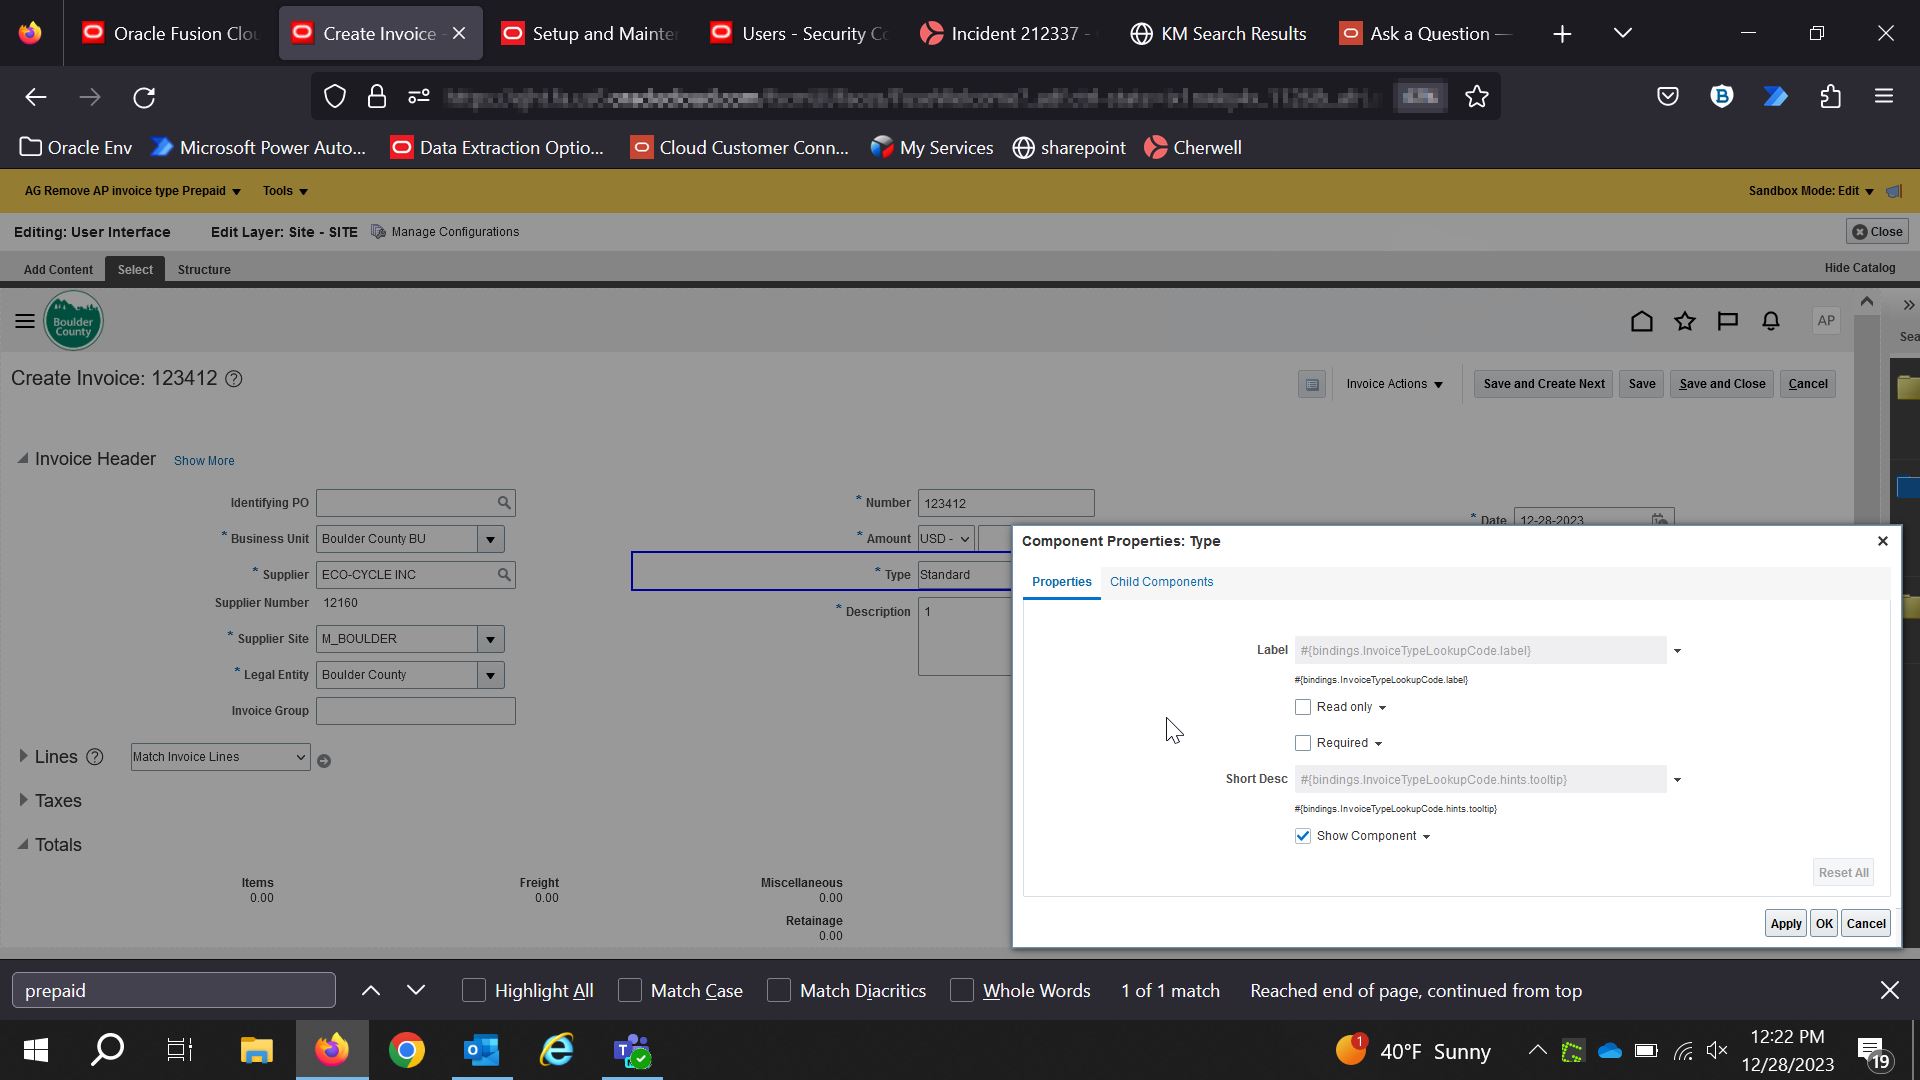
Task: Open the navigator hamburger menu icon
Action: click(25, 321)
